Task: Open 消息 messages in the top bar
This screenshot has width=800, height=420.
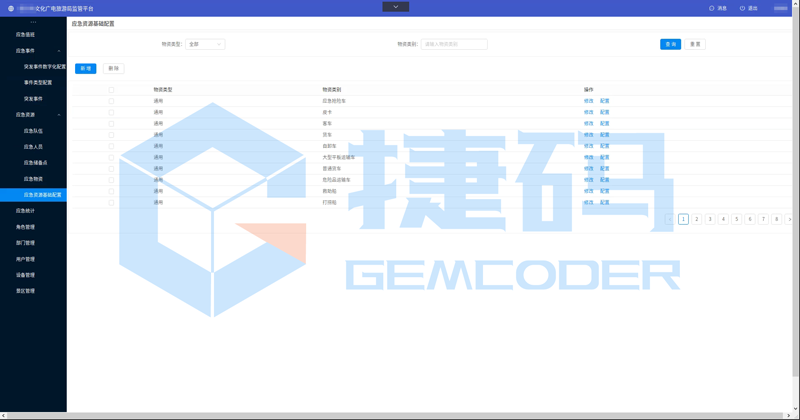Action: tap(718, 8)
